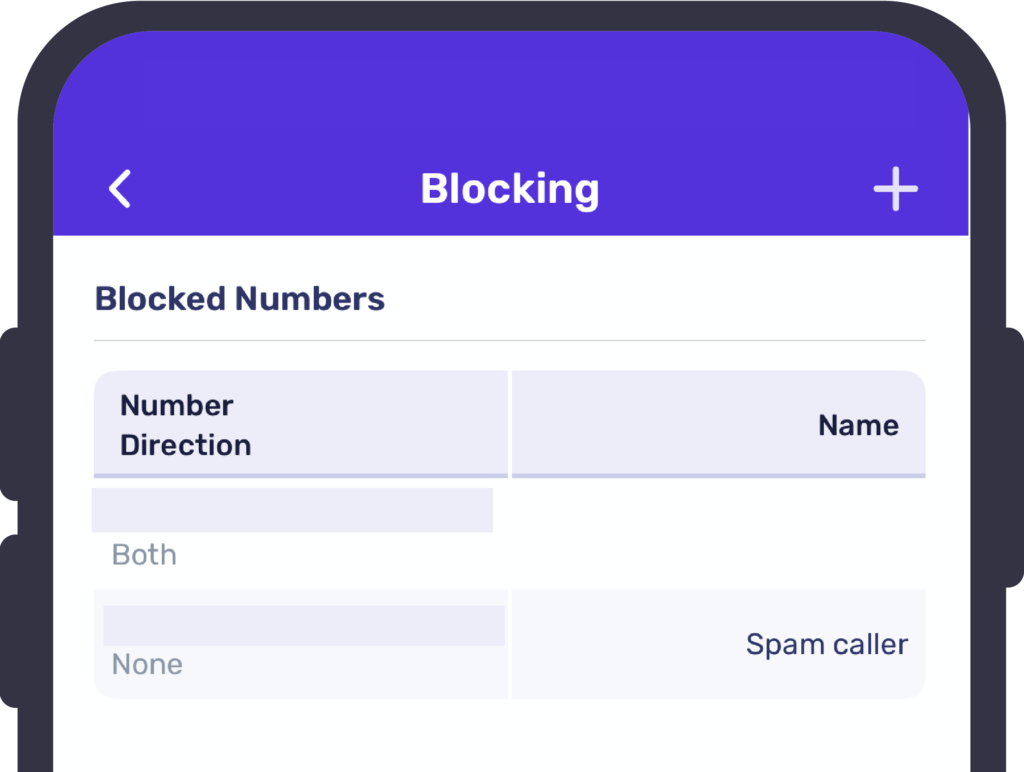
Task: Click the Blocking page title
Action: point(510,189)
